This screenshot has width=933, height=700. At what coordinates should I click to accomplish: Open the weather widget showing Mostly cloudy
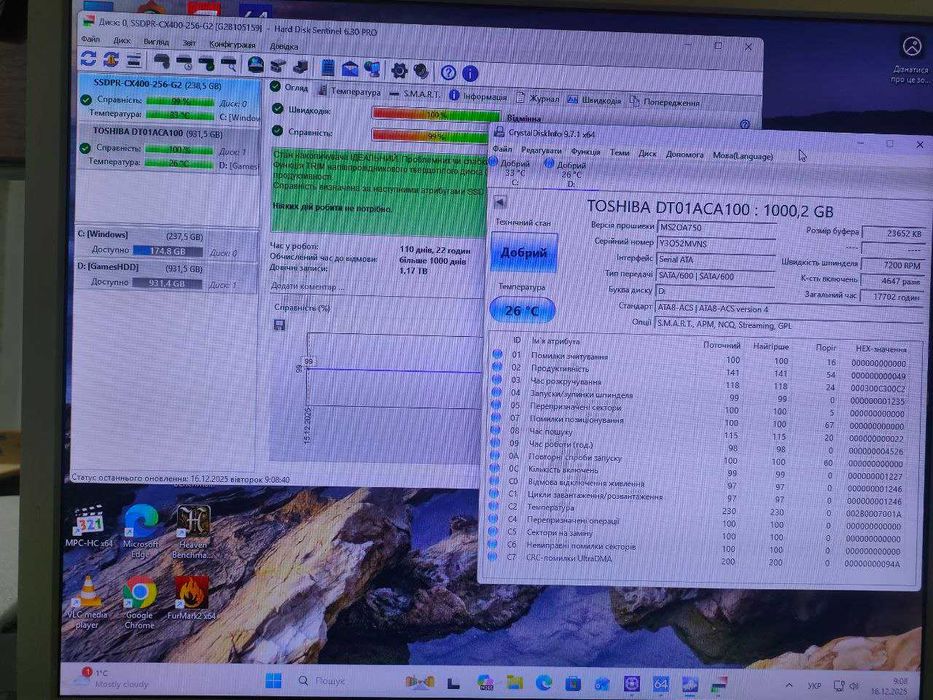[114, 678]
